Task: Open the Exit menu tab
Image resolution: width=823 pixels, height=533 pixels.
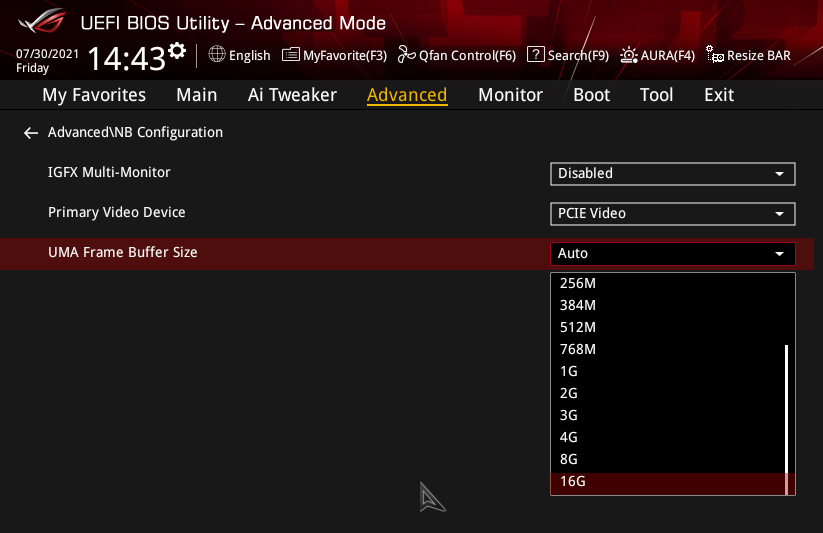Action: pyautogui.click(x=718, y=95)
